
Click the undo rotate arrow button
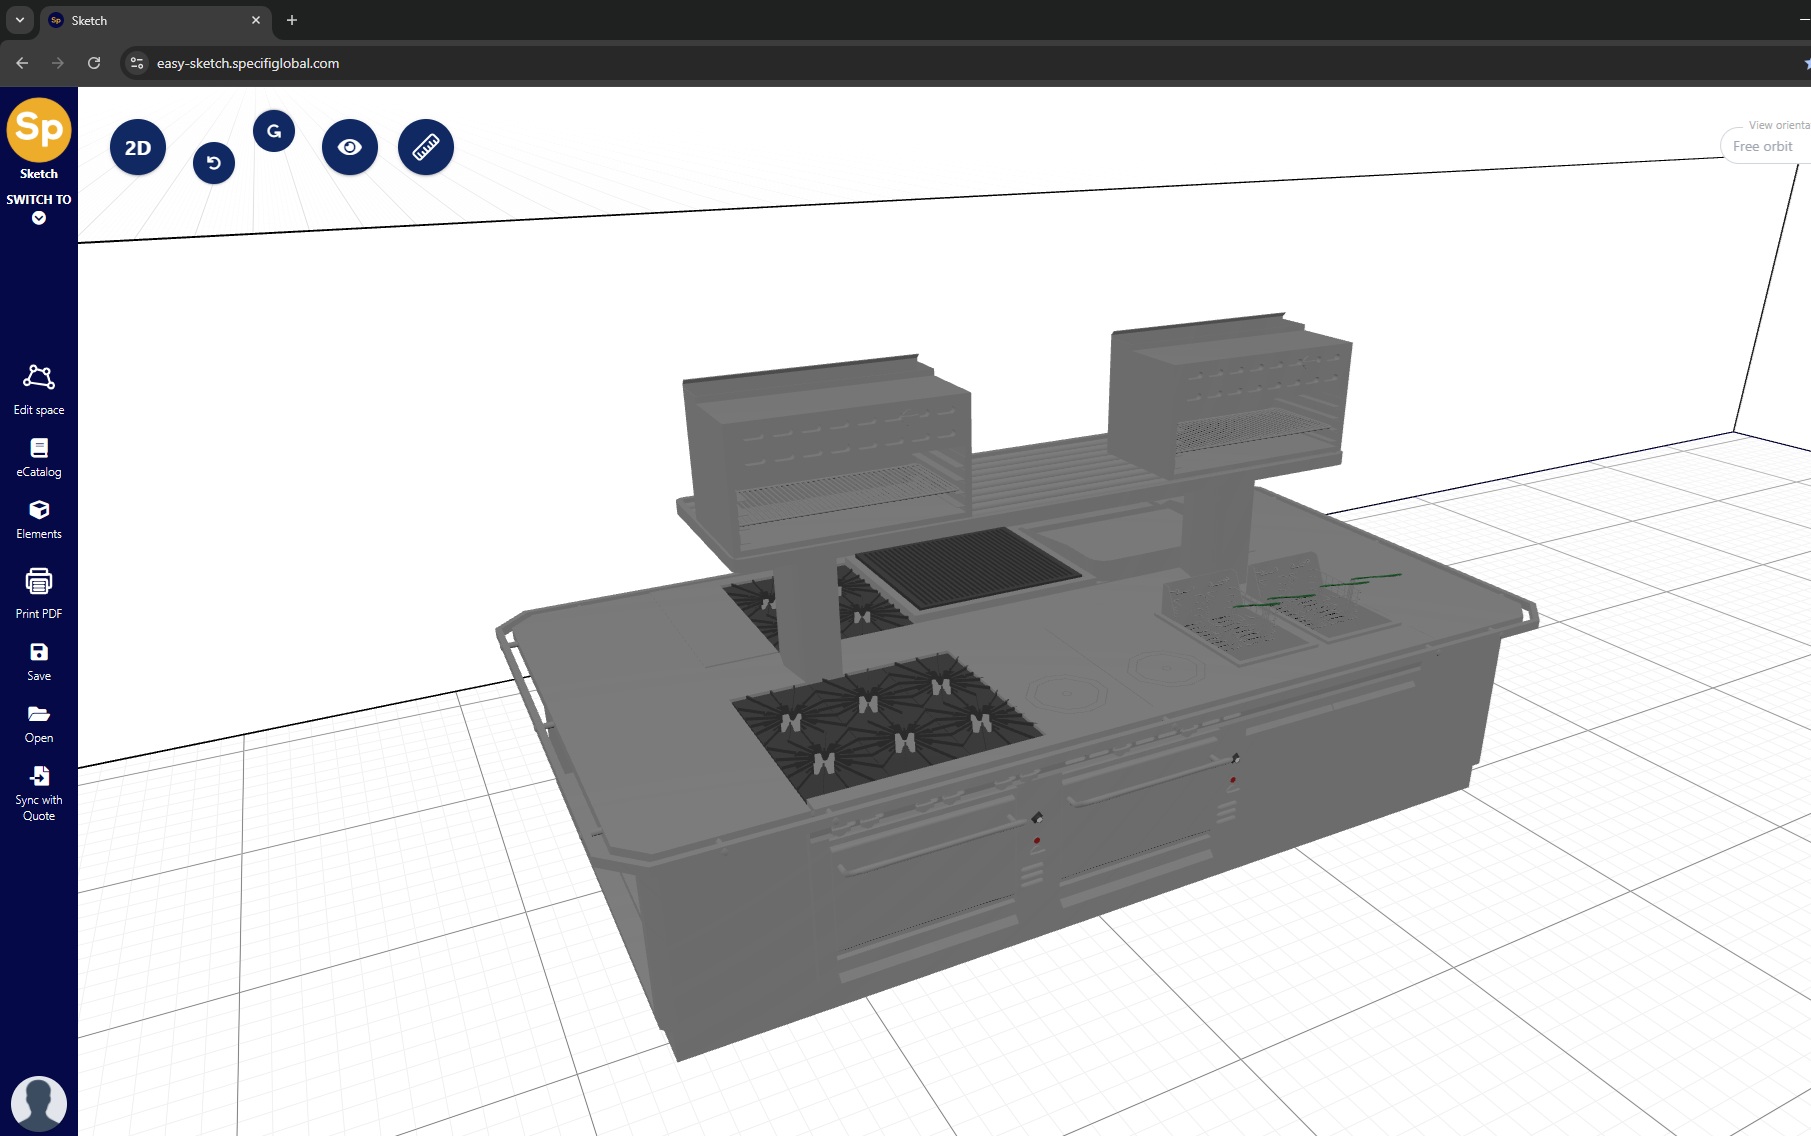click(x=214, y=163)
